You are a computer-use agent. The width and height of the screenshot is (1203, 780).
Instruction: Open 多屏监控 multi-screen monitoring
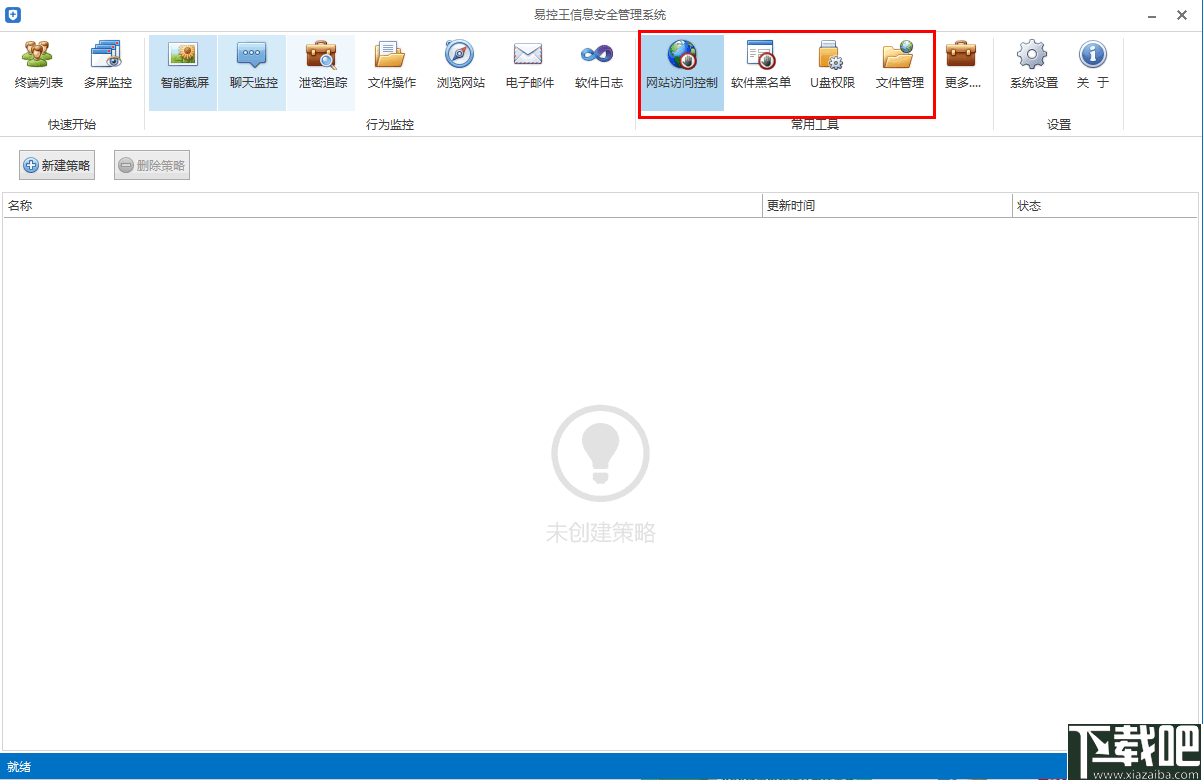108,66
